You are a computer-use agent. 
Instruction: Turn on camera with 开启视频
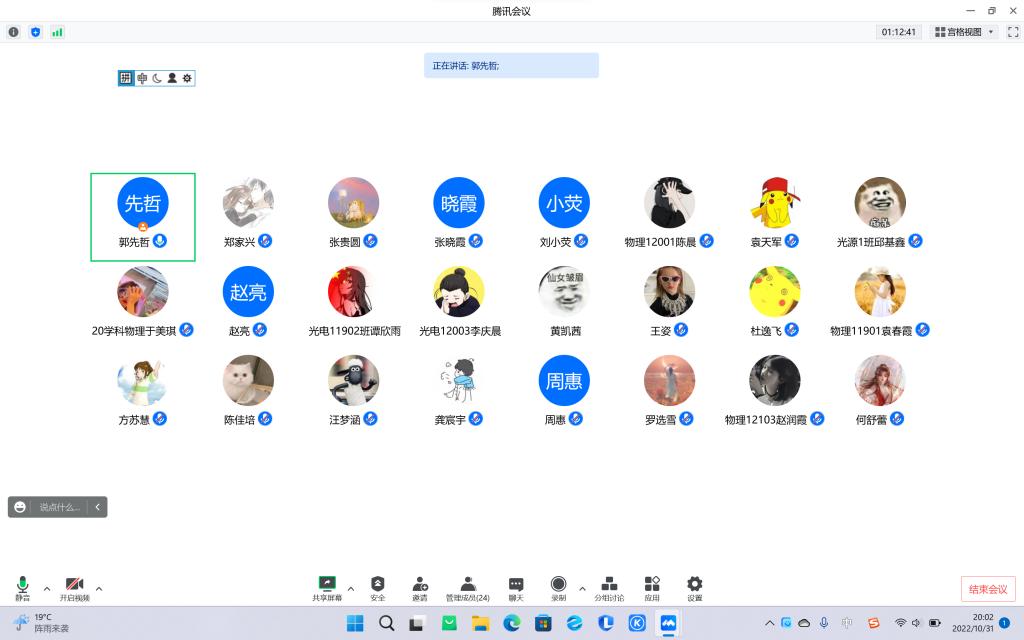pyautogui.click(x=74, y=587)
